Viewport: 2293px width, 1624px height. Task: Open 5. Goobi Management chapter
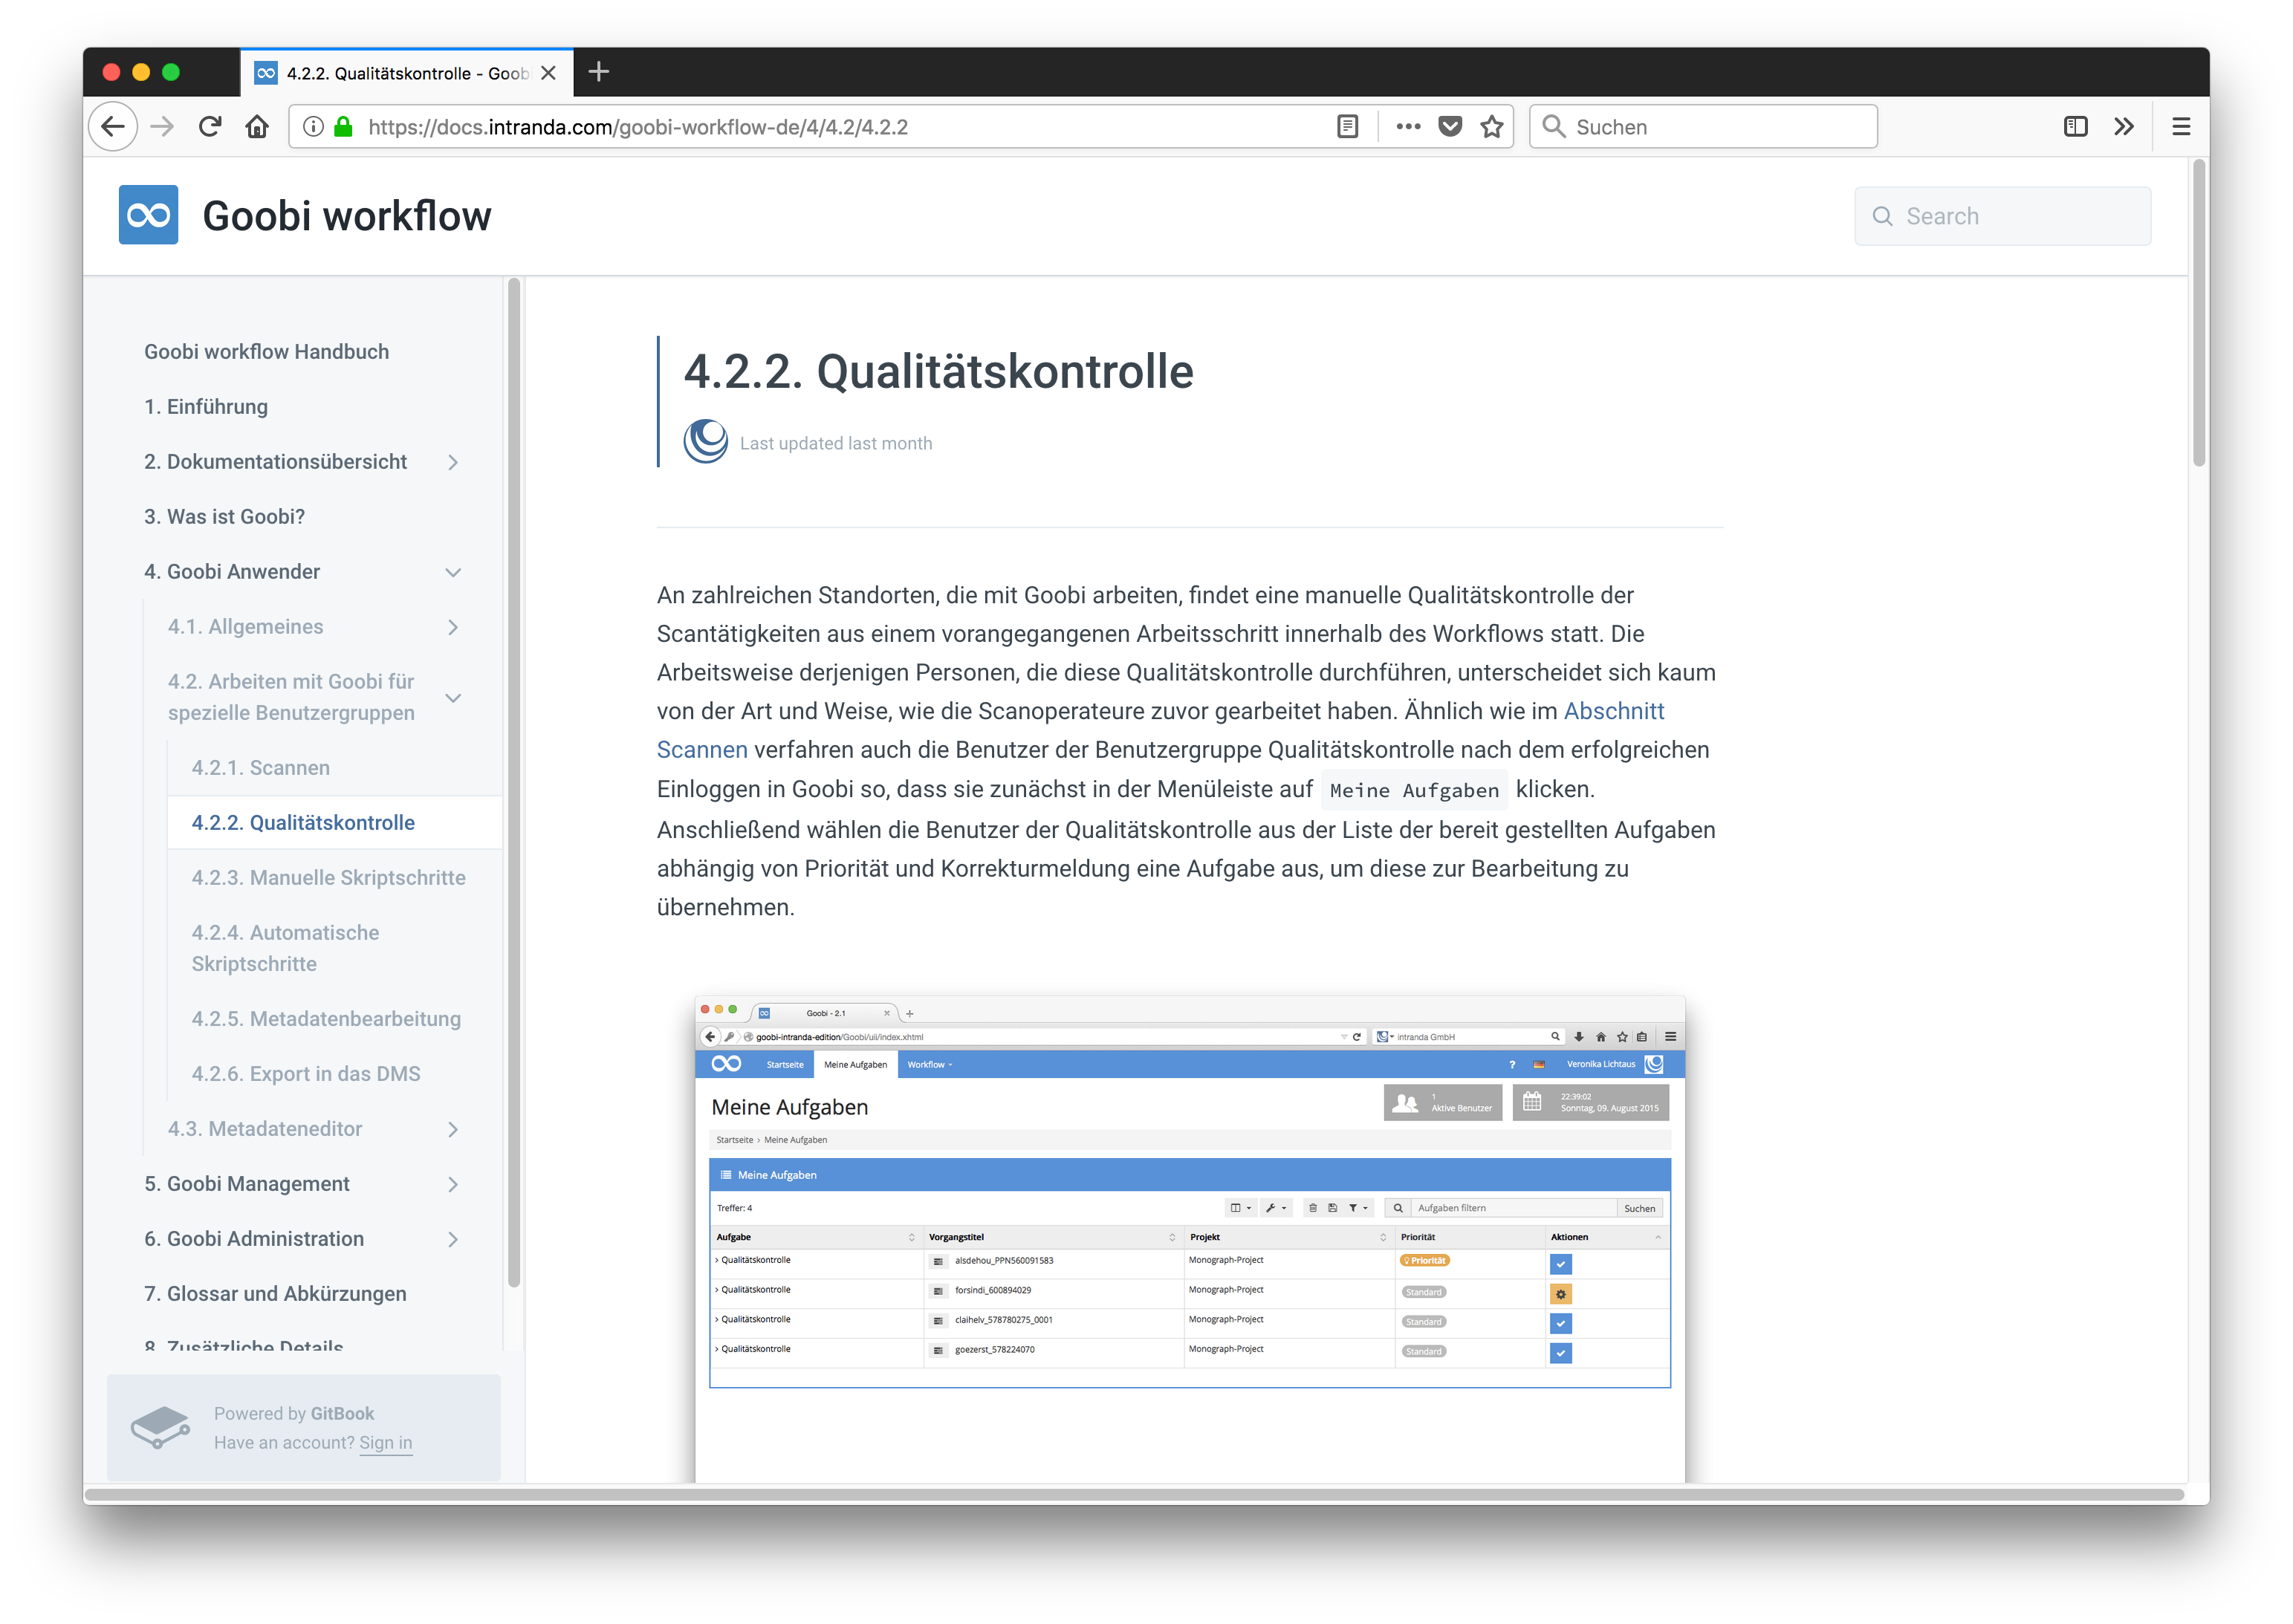coord(247,1183)
